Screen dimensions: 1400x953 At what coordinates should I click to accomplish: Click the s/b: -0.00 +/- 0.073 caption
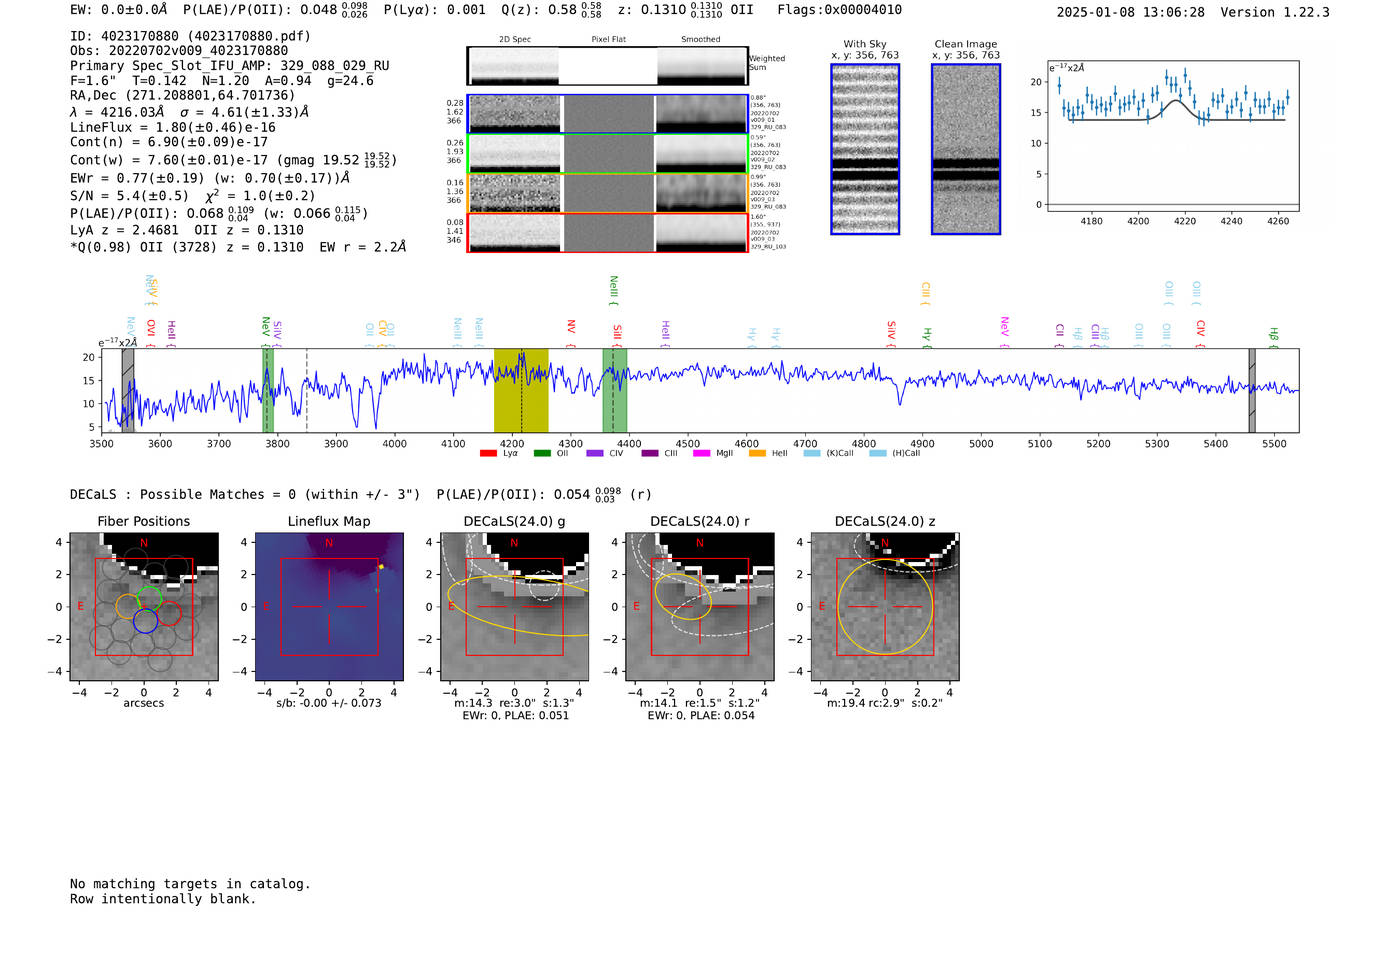(329, 703)
